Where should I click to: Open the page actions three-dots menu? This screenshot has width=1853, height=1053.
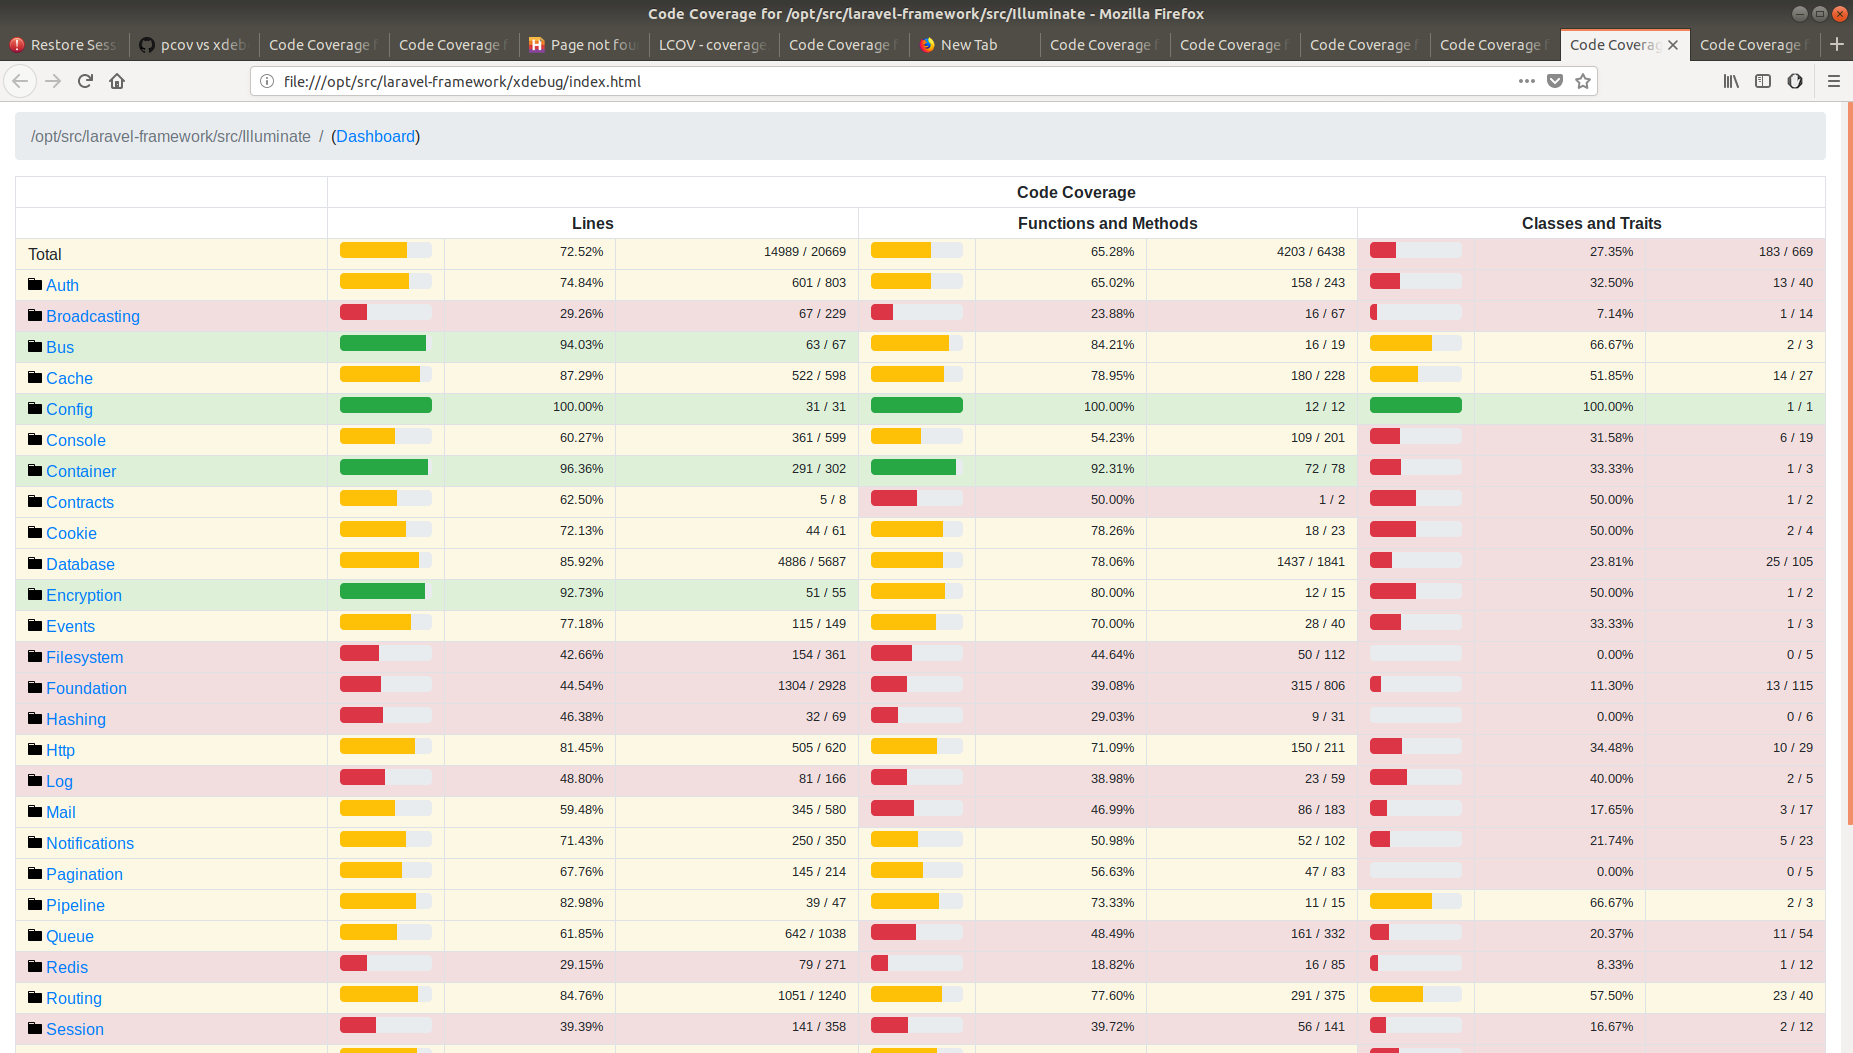(x=1526, y=81)
